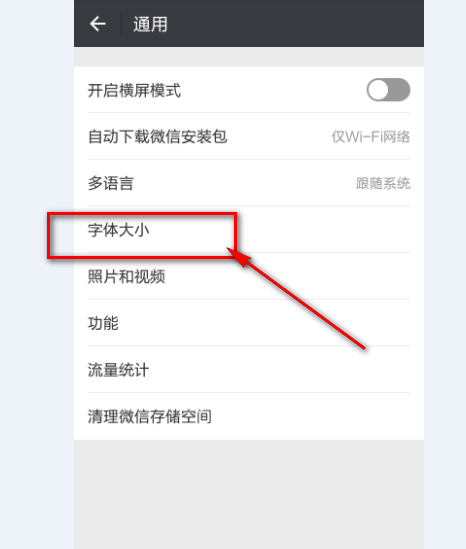466x549 pixels.
Task: View 流量统计 data usage
Action: 249,369
